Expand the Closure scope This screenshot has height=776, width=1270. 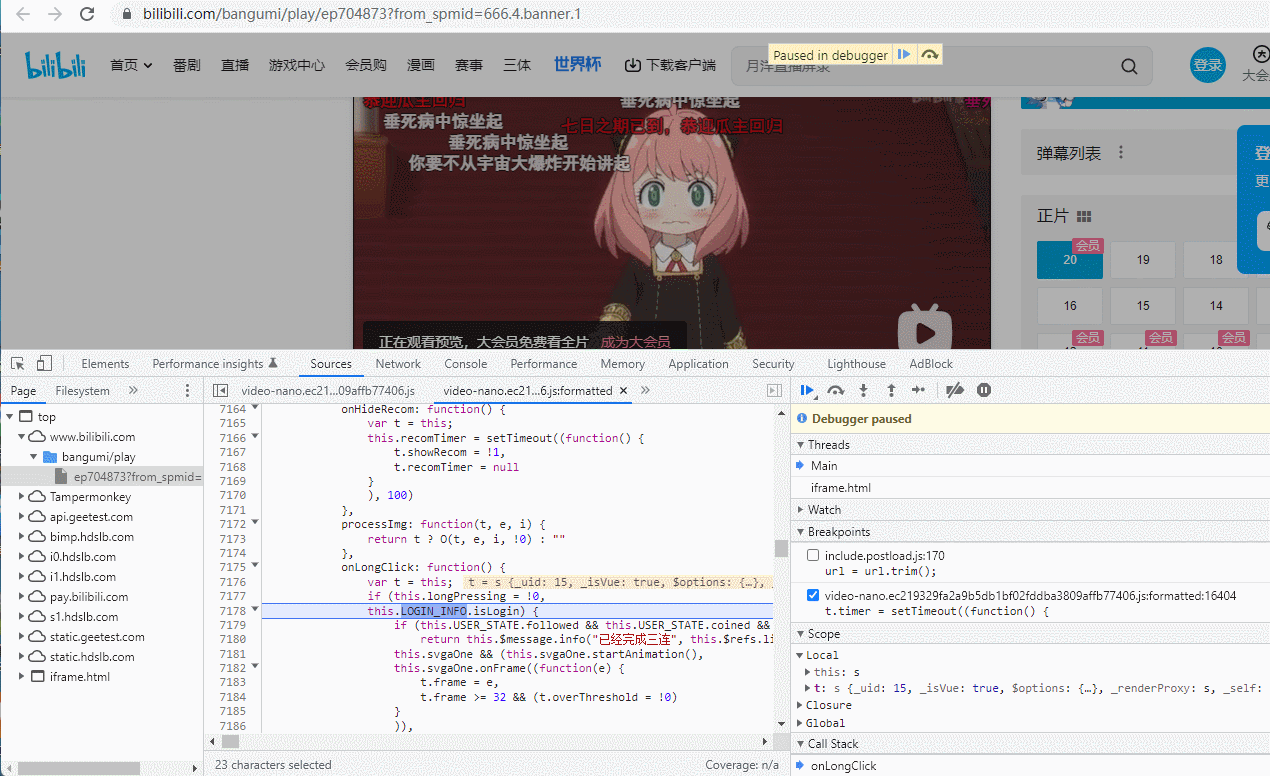click(800, 705)
